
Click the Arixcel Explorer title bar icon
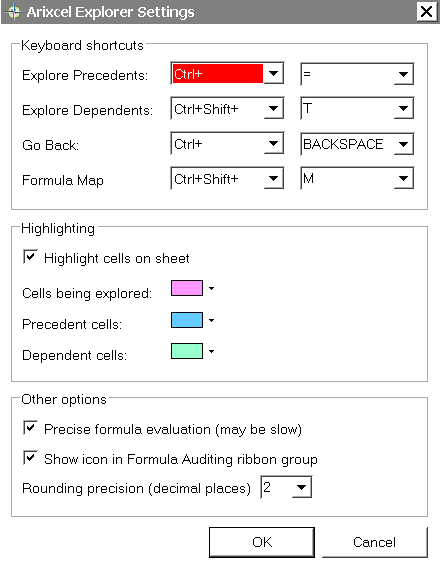[14, 12]
